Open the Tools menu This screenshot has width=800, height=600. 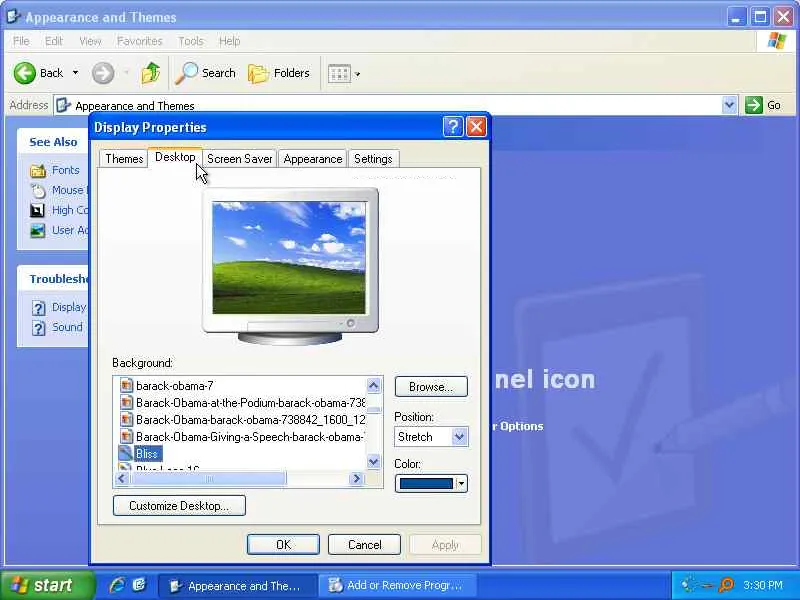pyautogui.click(x=191, y=41)
